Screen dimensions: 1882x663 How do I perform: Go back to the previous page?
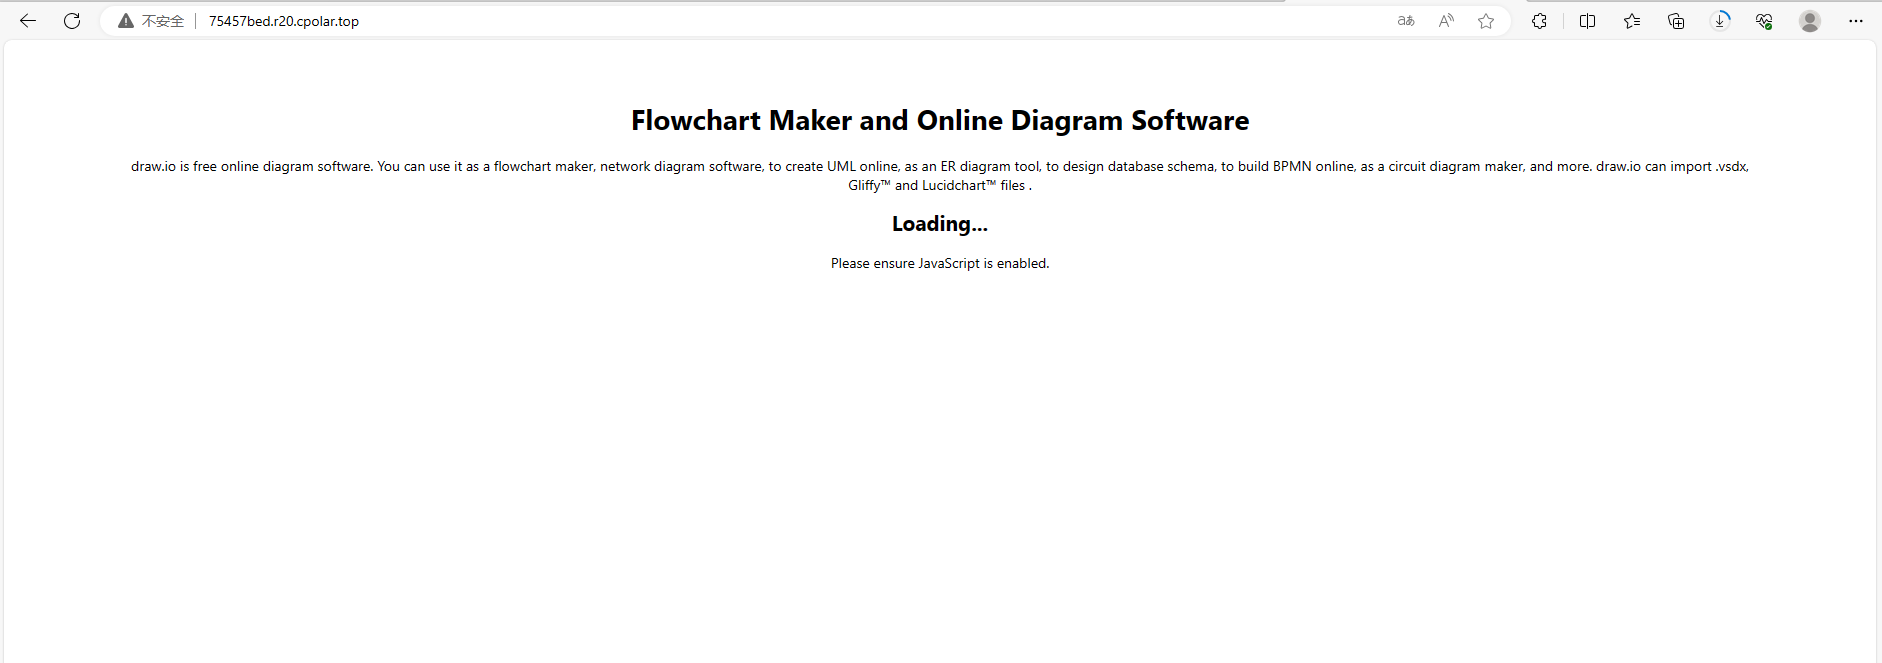pyautogui.click(x=28, y=21)
